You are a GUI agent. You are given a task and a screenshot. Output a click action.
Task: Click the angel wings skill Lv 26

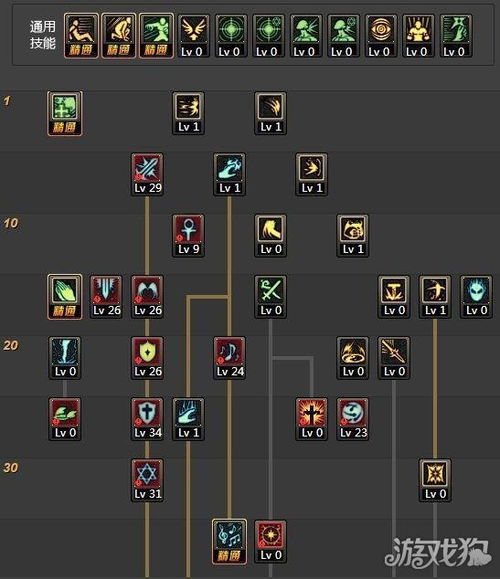coord(147,297)
